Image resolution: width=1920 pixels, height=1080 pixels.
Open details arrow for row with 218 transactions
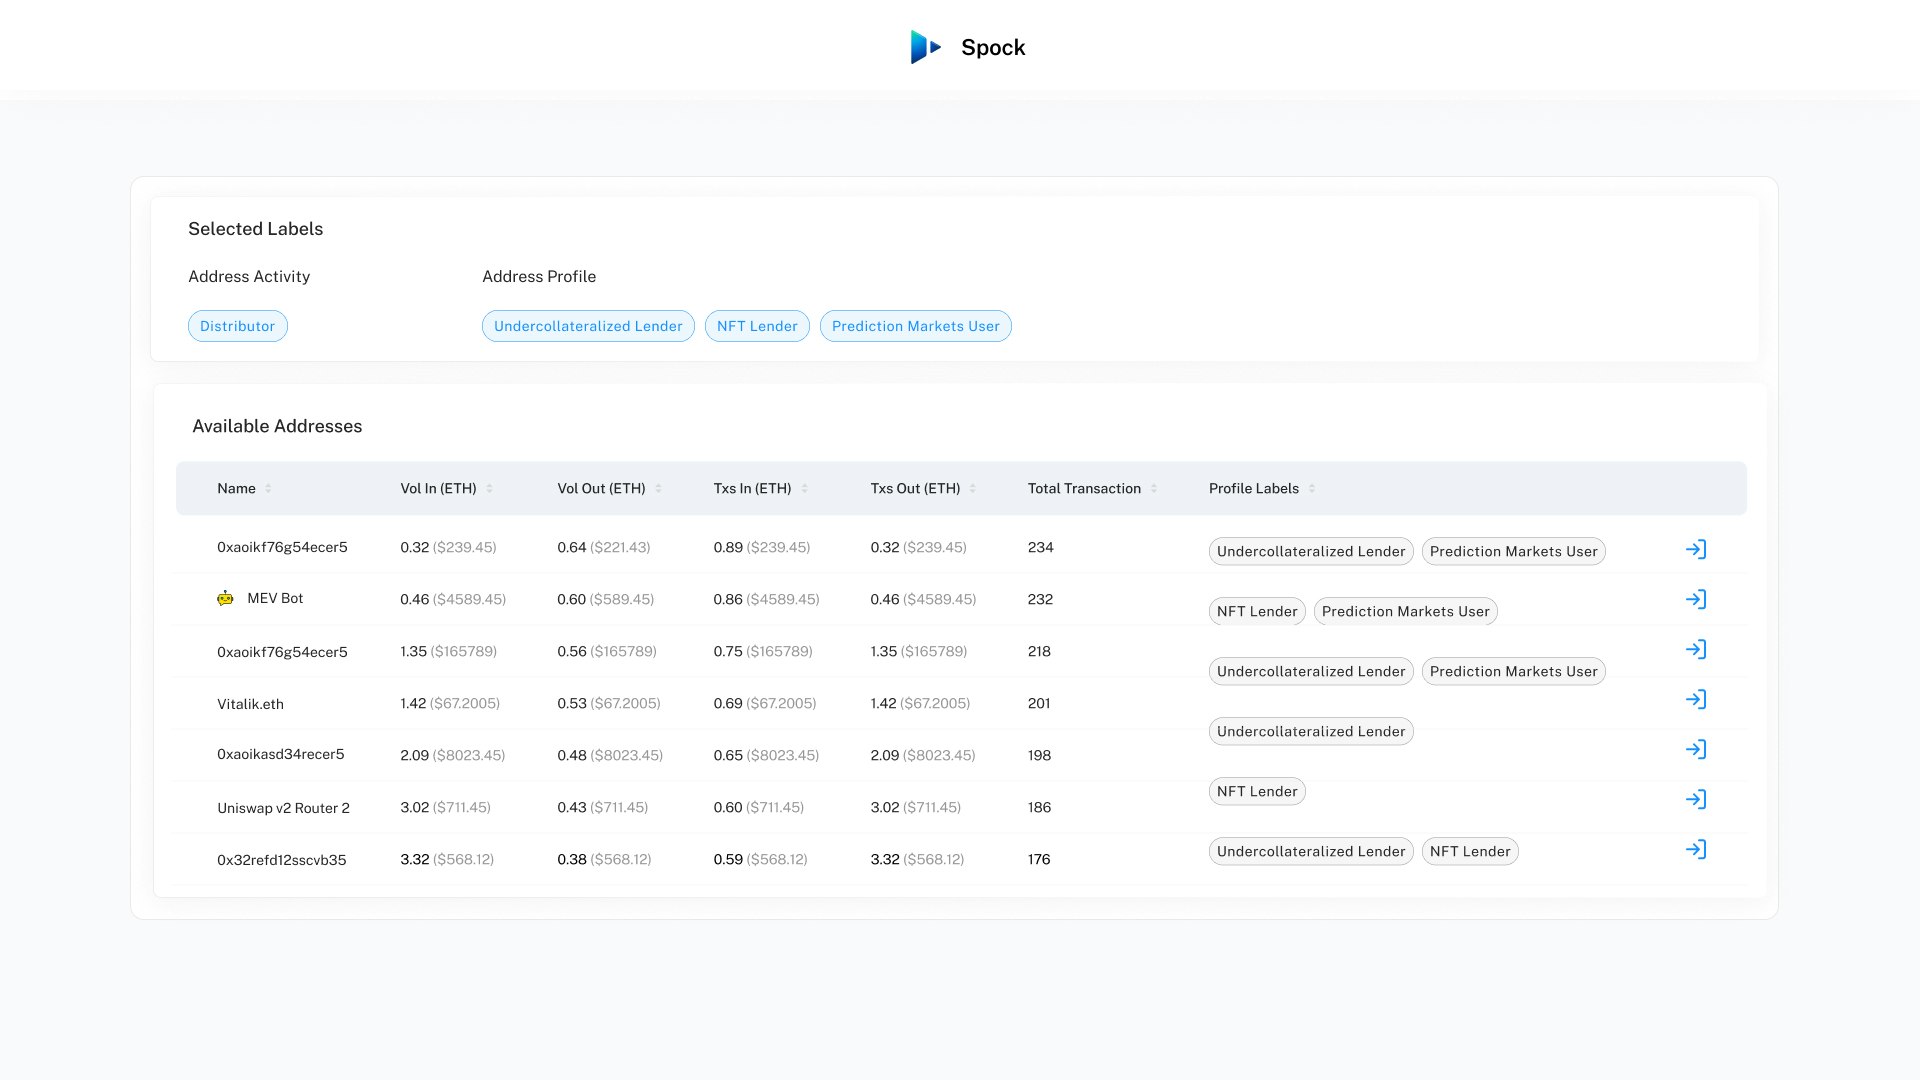click(1696, 649)
